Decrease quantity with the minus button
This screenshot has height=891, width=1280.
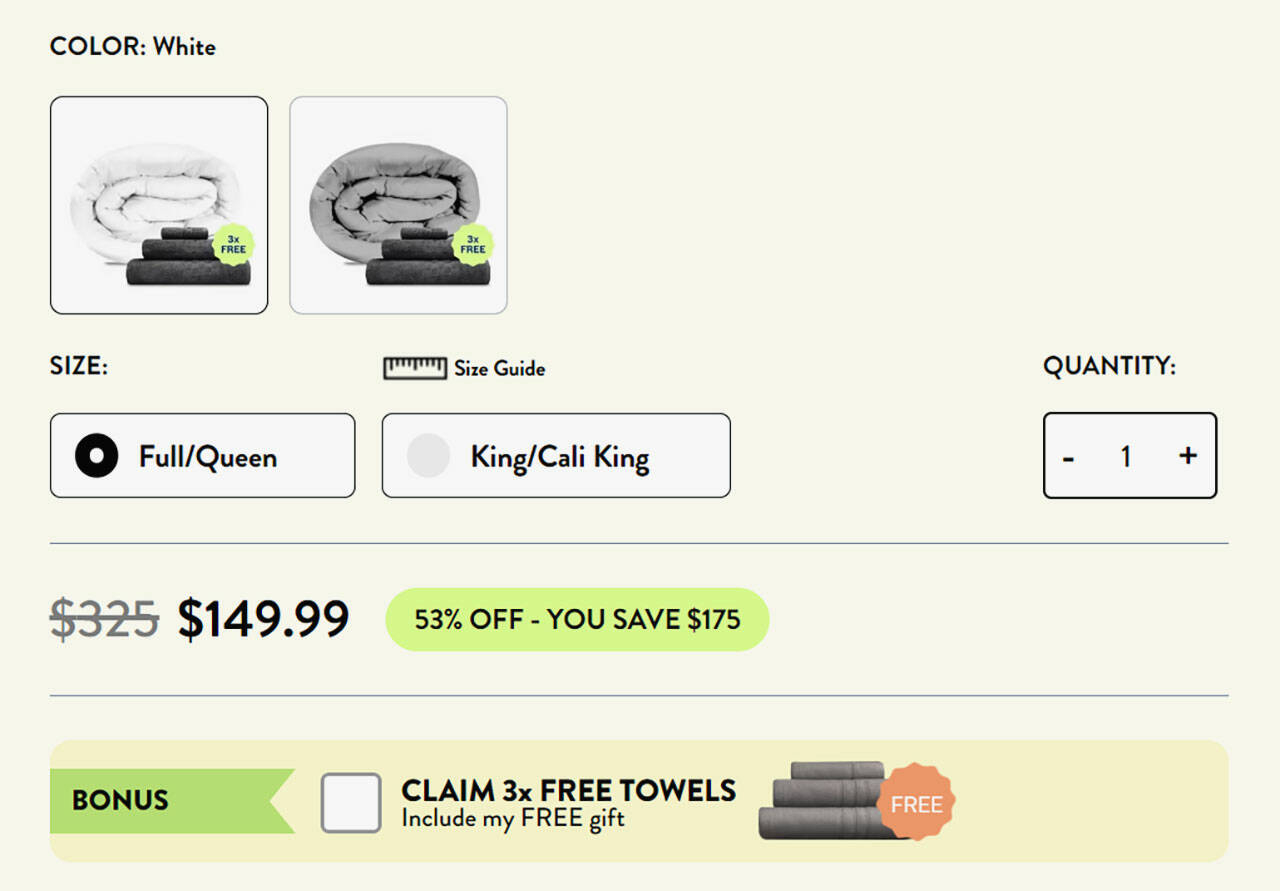(1069, 457)
